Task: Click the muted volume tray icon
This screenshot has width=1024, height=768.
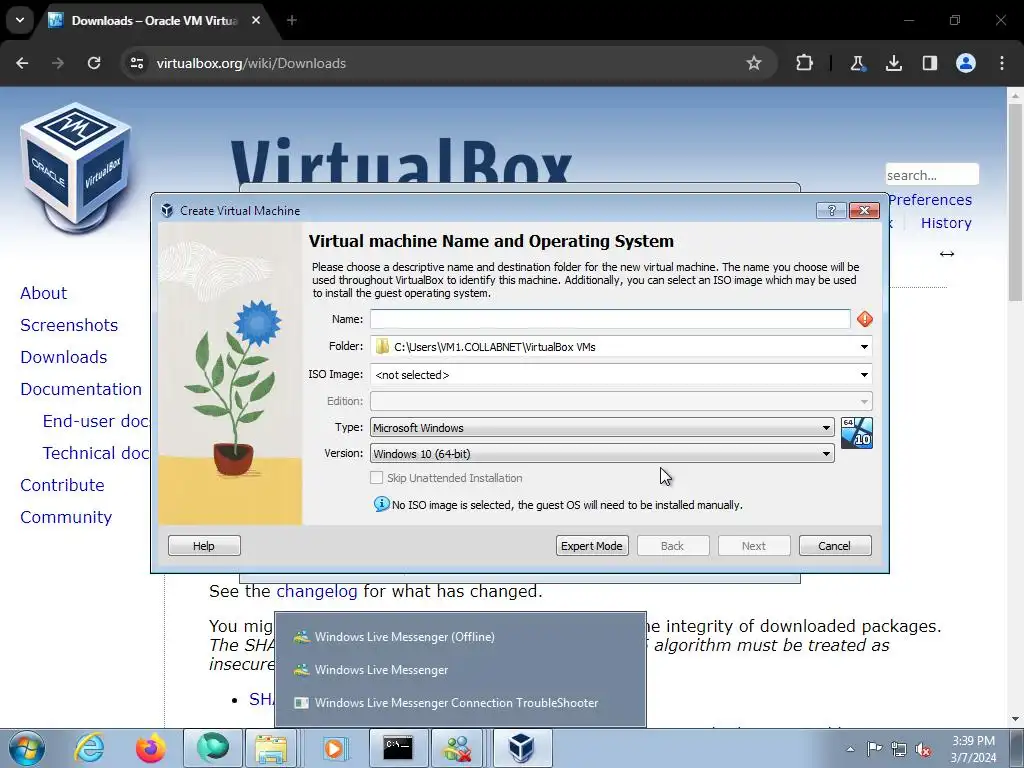Action: [923, 750]
